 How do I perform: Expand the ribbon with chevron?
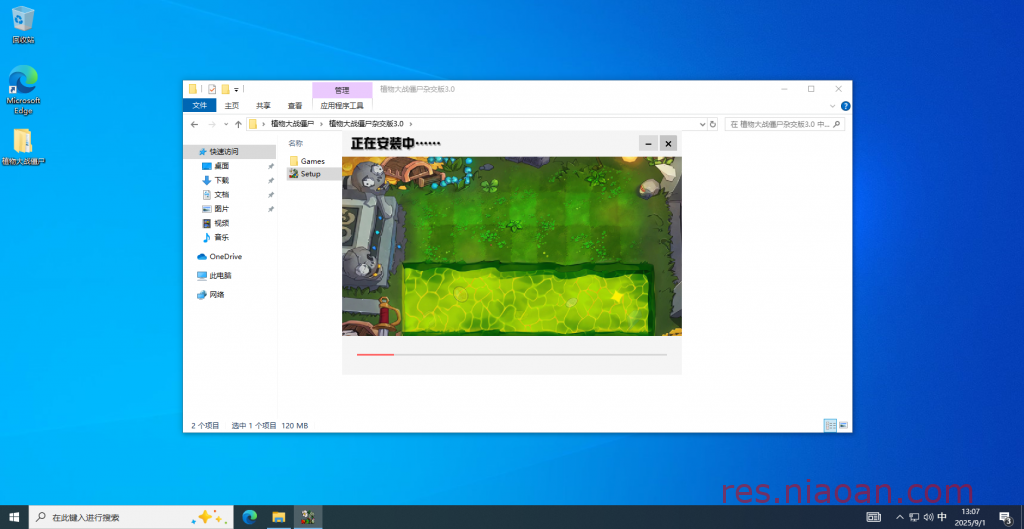tap(832, 106)
